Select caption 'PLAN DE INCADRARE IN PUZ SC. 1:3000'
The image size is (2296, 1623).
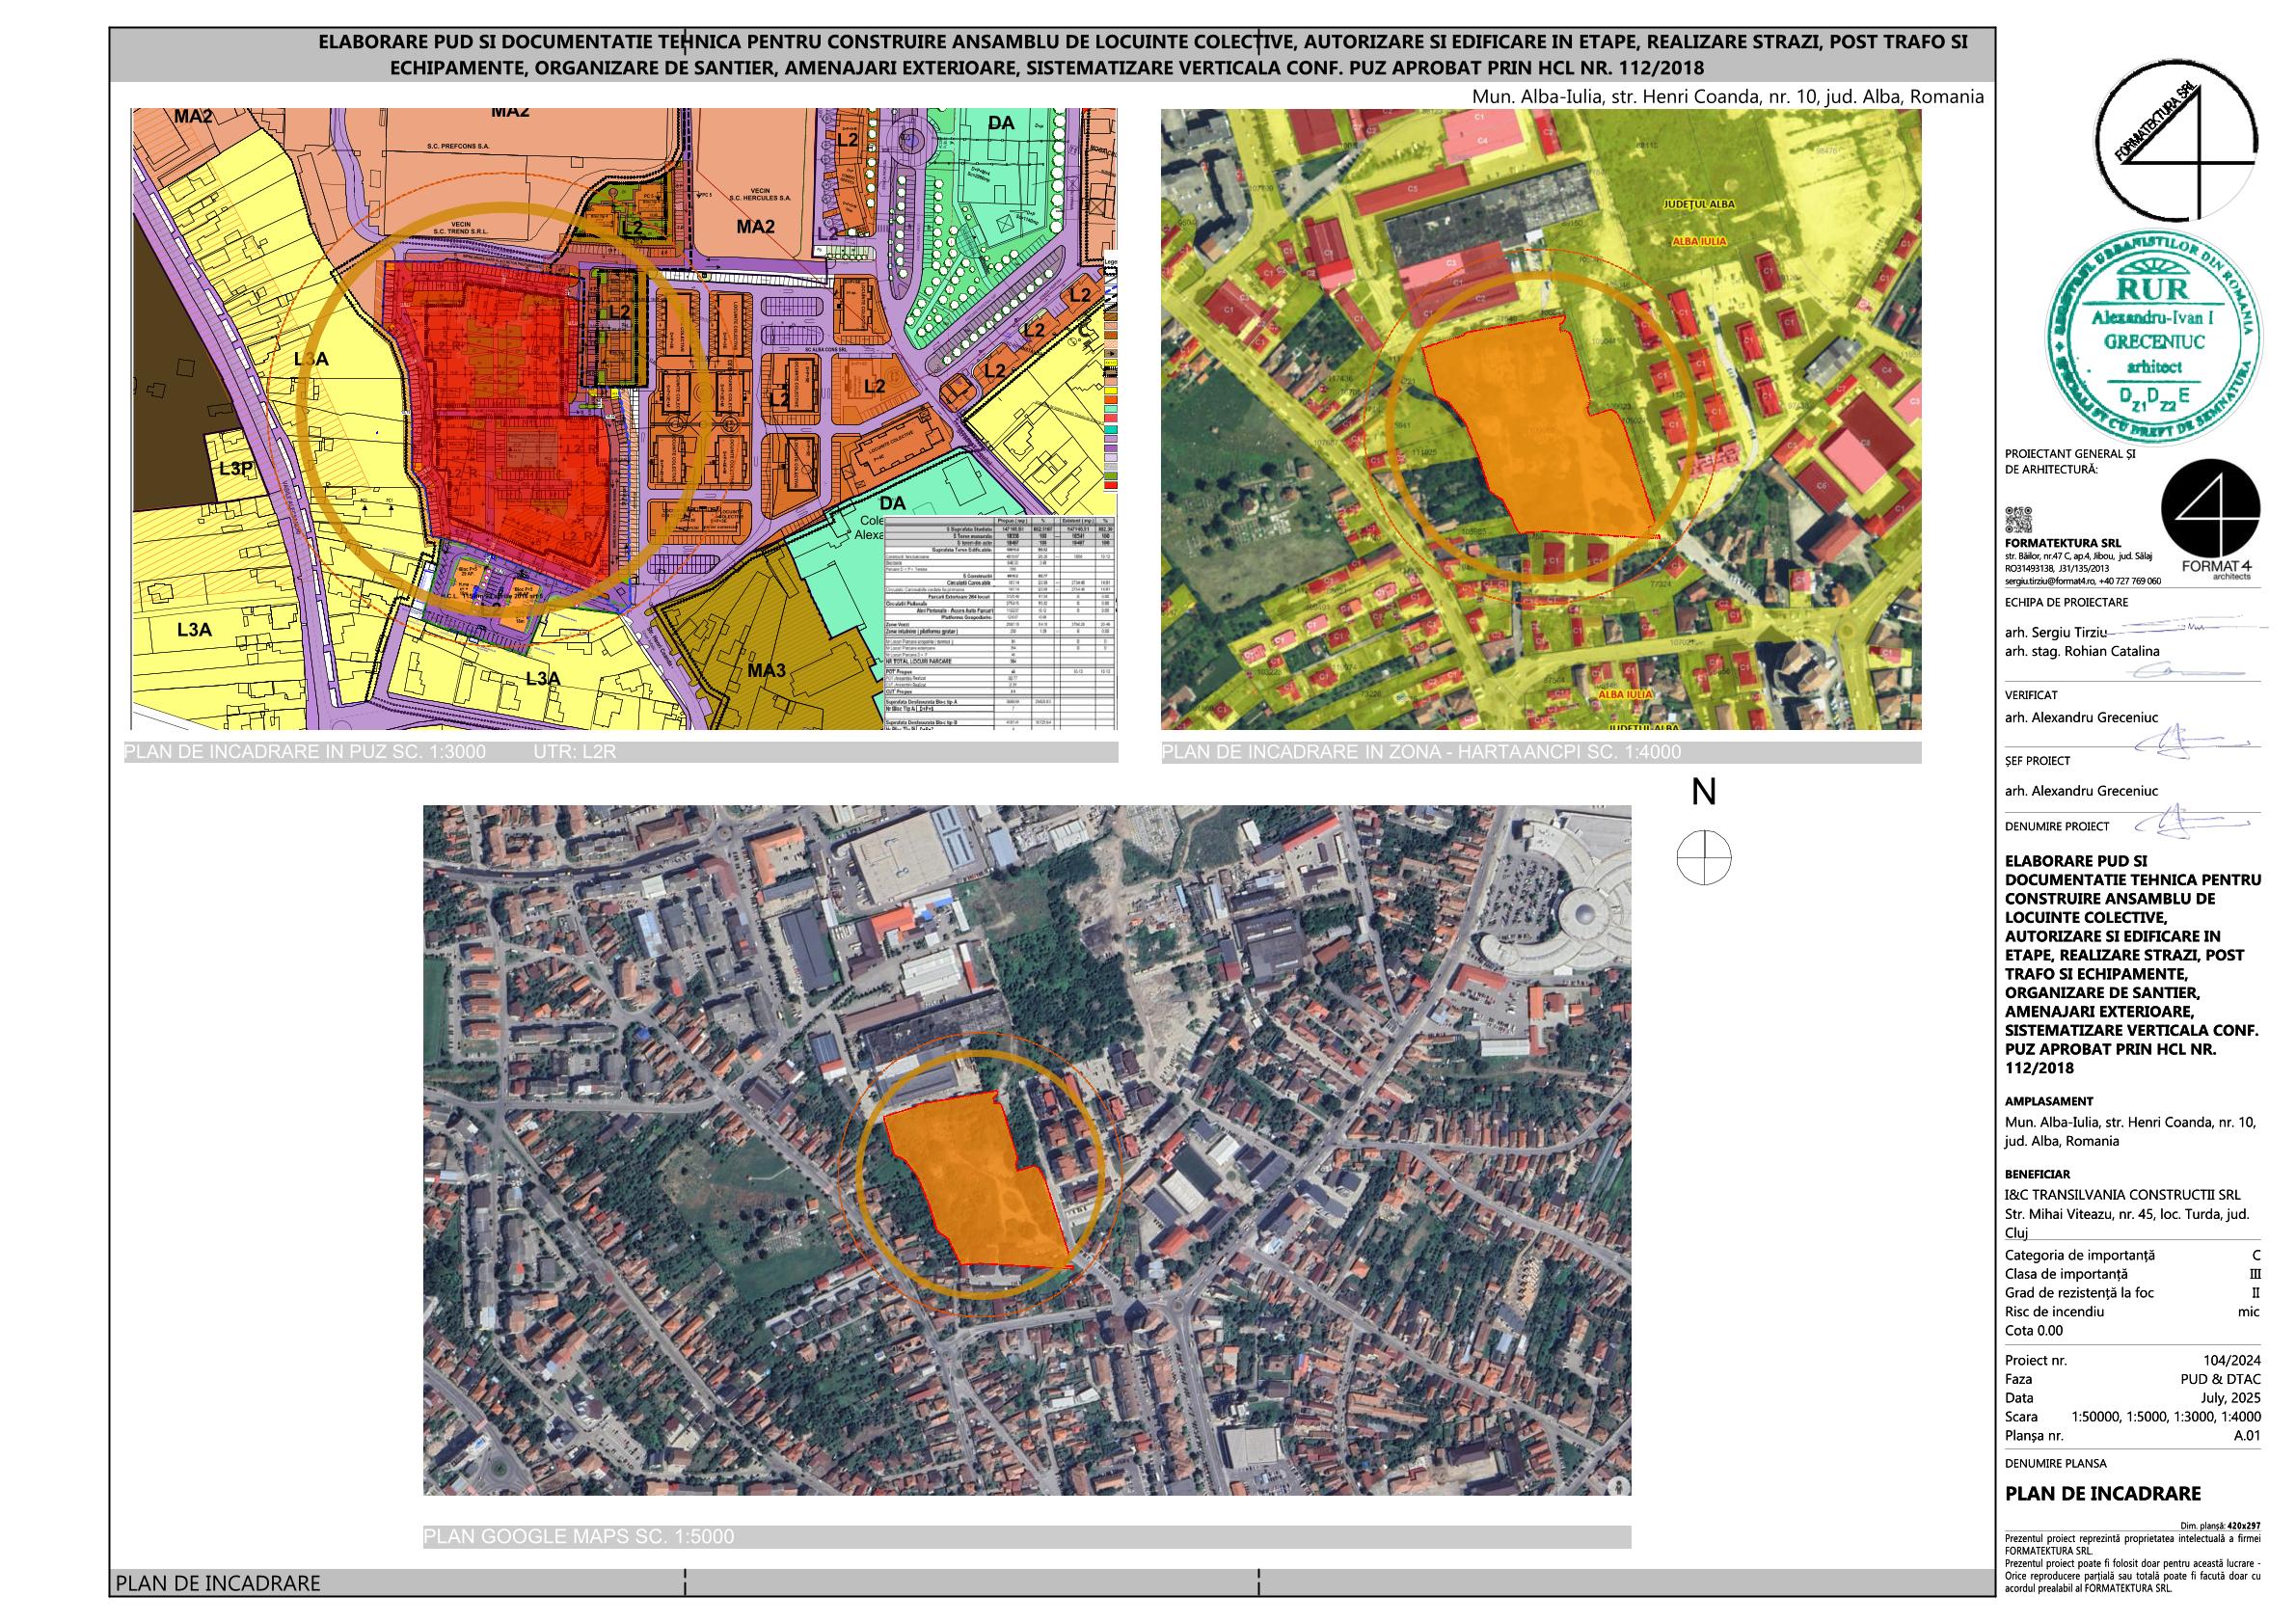(x=305, y=752)
